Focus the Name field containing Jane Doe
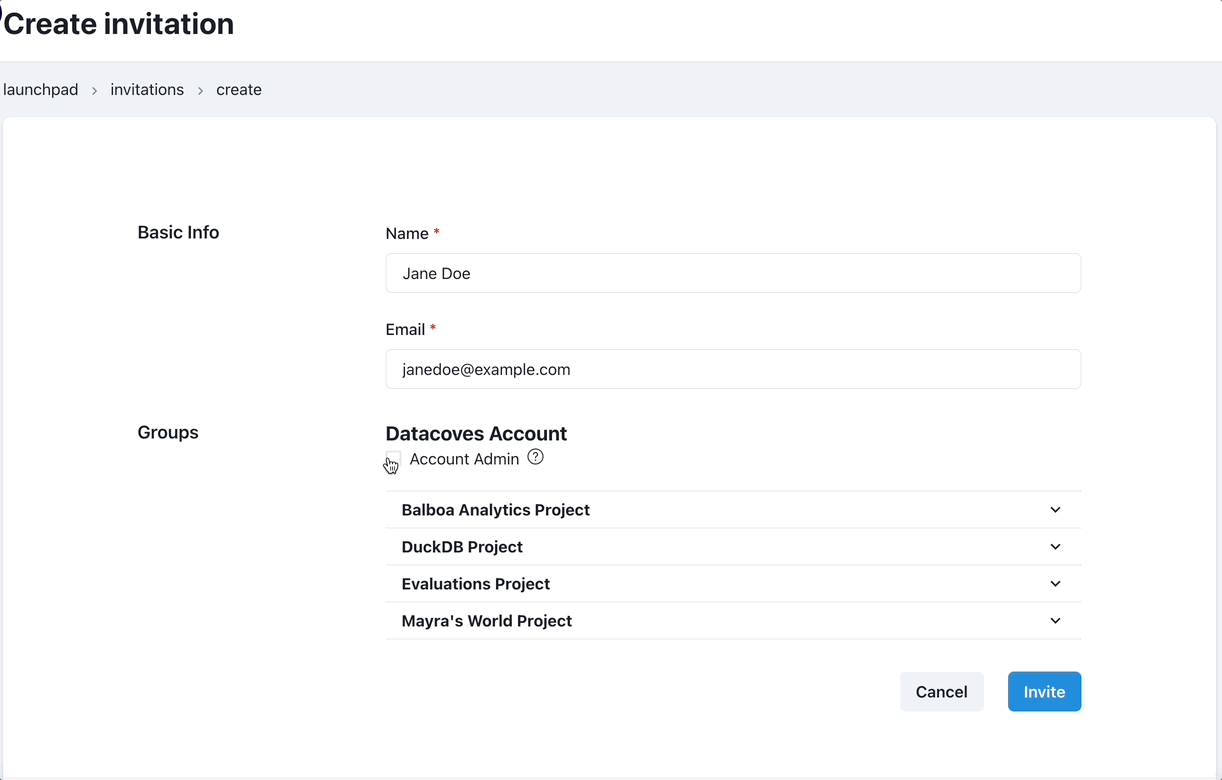 733,273
